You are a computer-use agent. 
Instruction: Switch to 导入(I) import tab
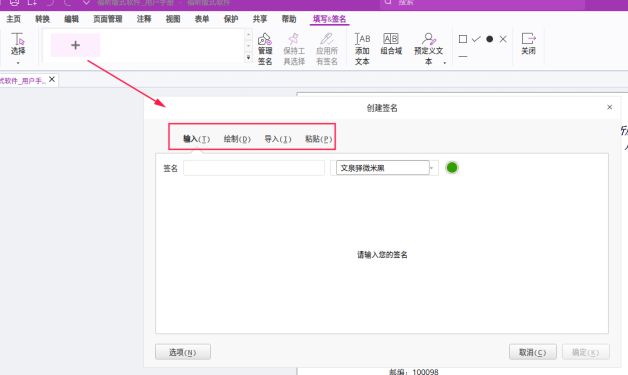pyautogui.click(x=278, y=139)
